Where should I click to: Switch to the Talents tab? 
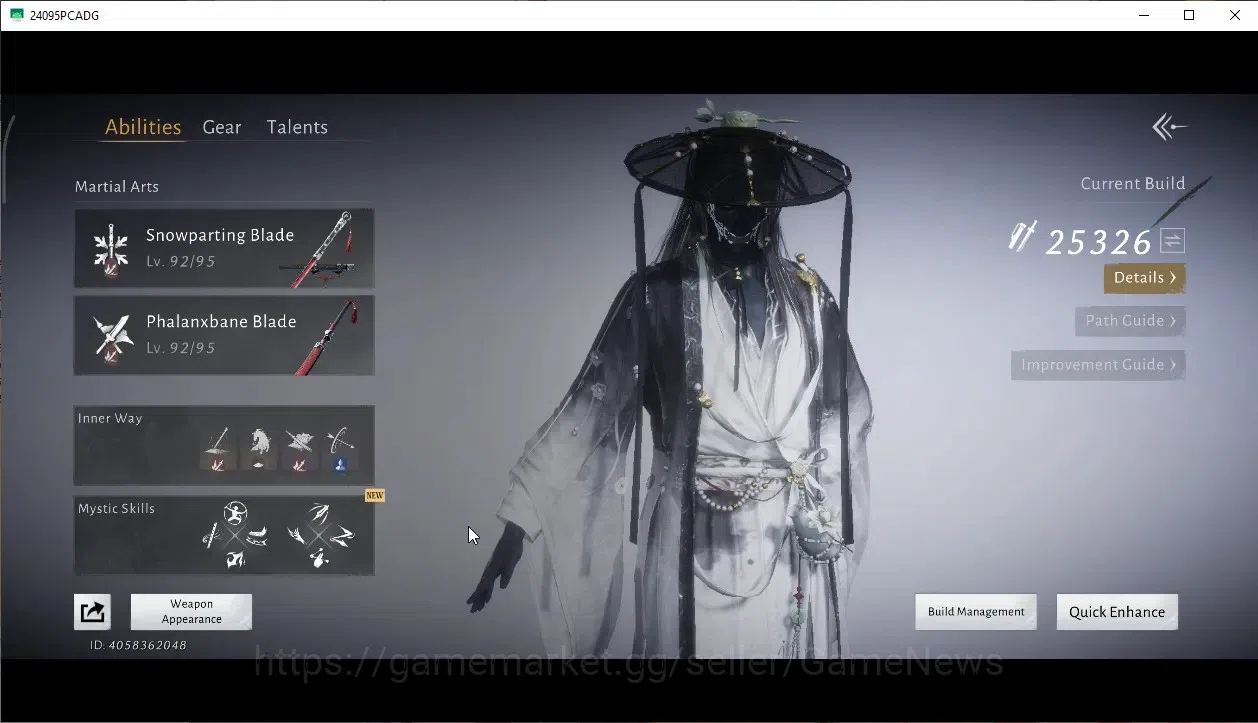[297, 127]
